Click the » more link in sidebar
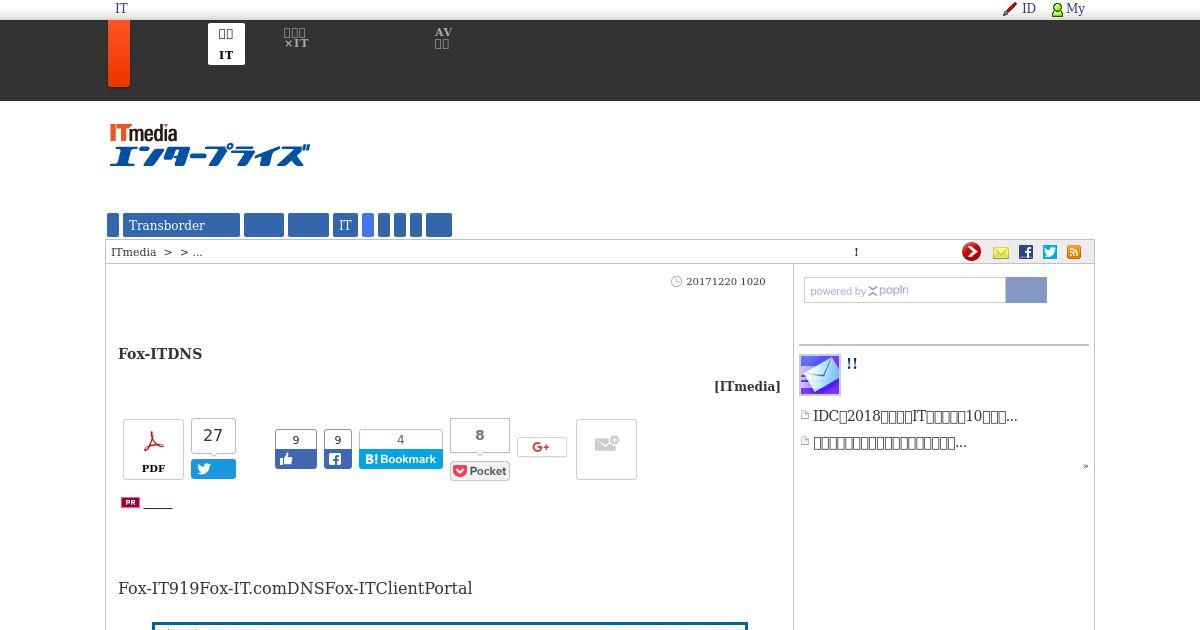 click(1085, 466)
